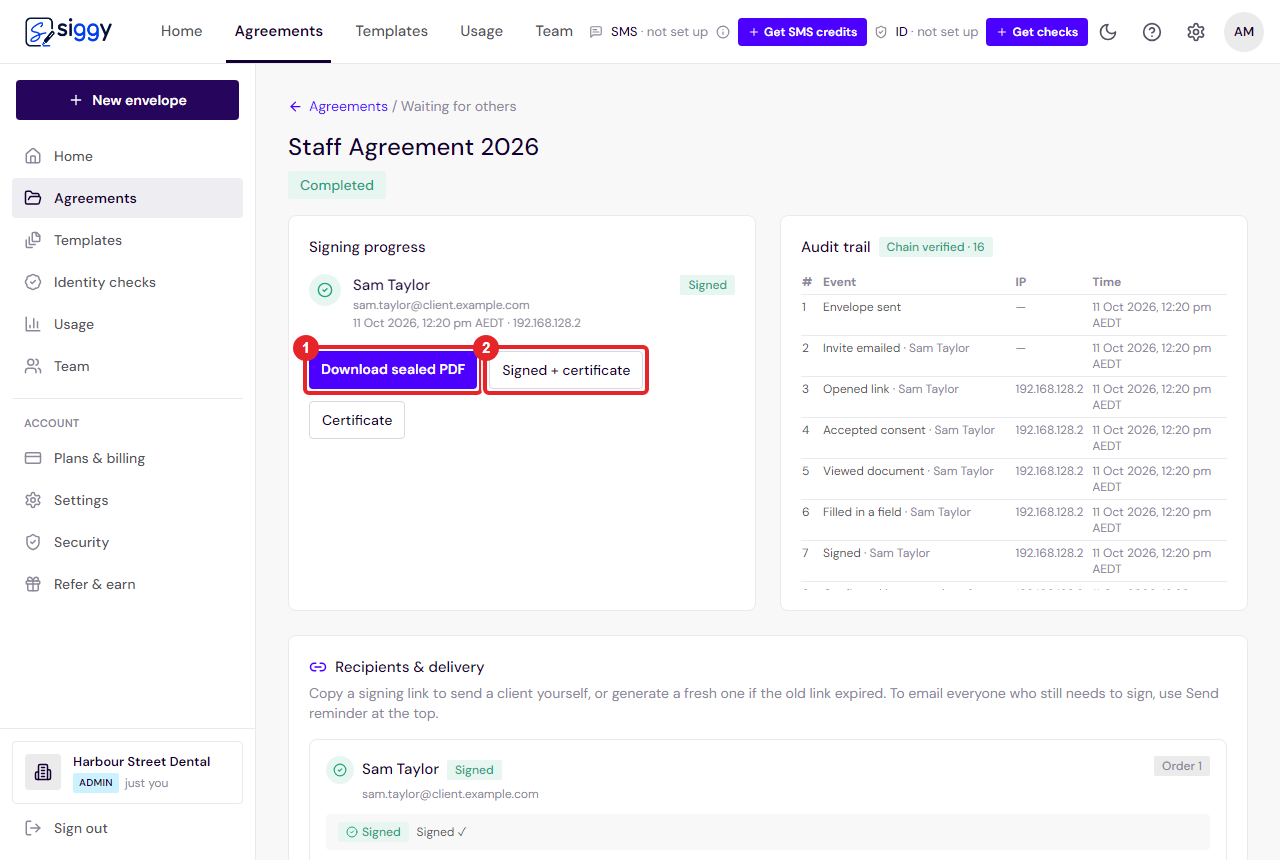Click the SMS chat bubble icon

point(597,32)
